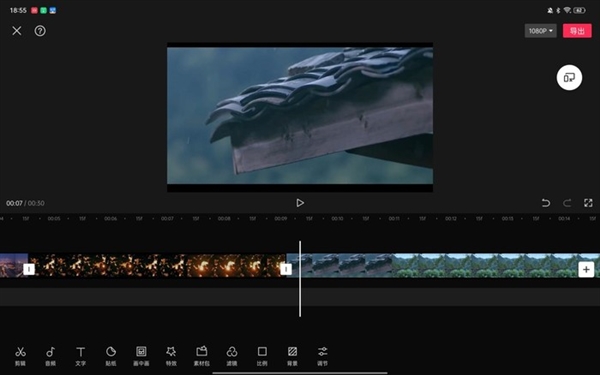Open the Sticker (贴纸) tool
The width and height of the screenshot is (600, 375).
click(x=111, y=356)
